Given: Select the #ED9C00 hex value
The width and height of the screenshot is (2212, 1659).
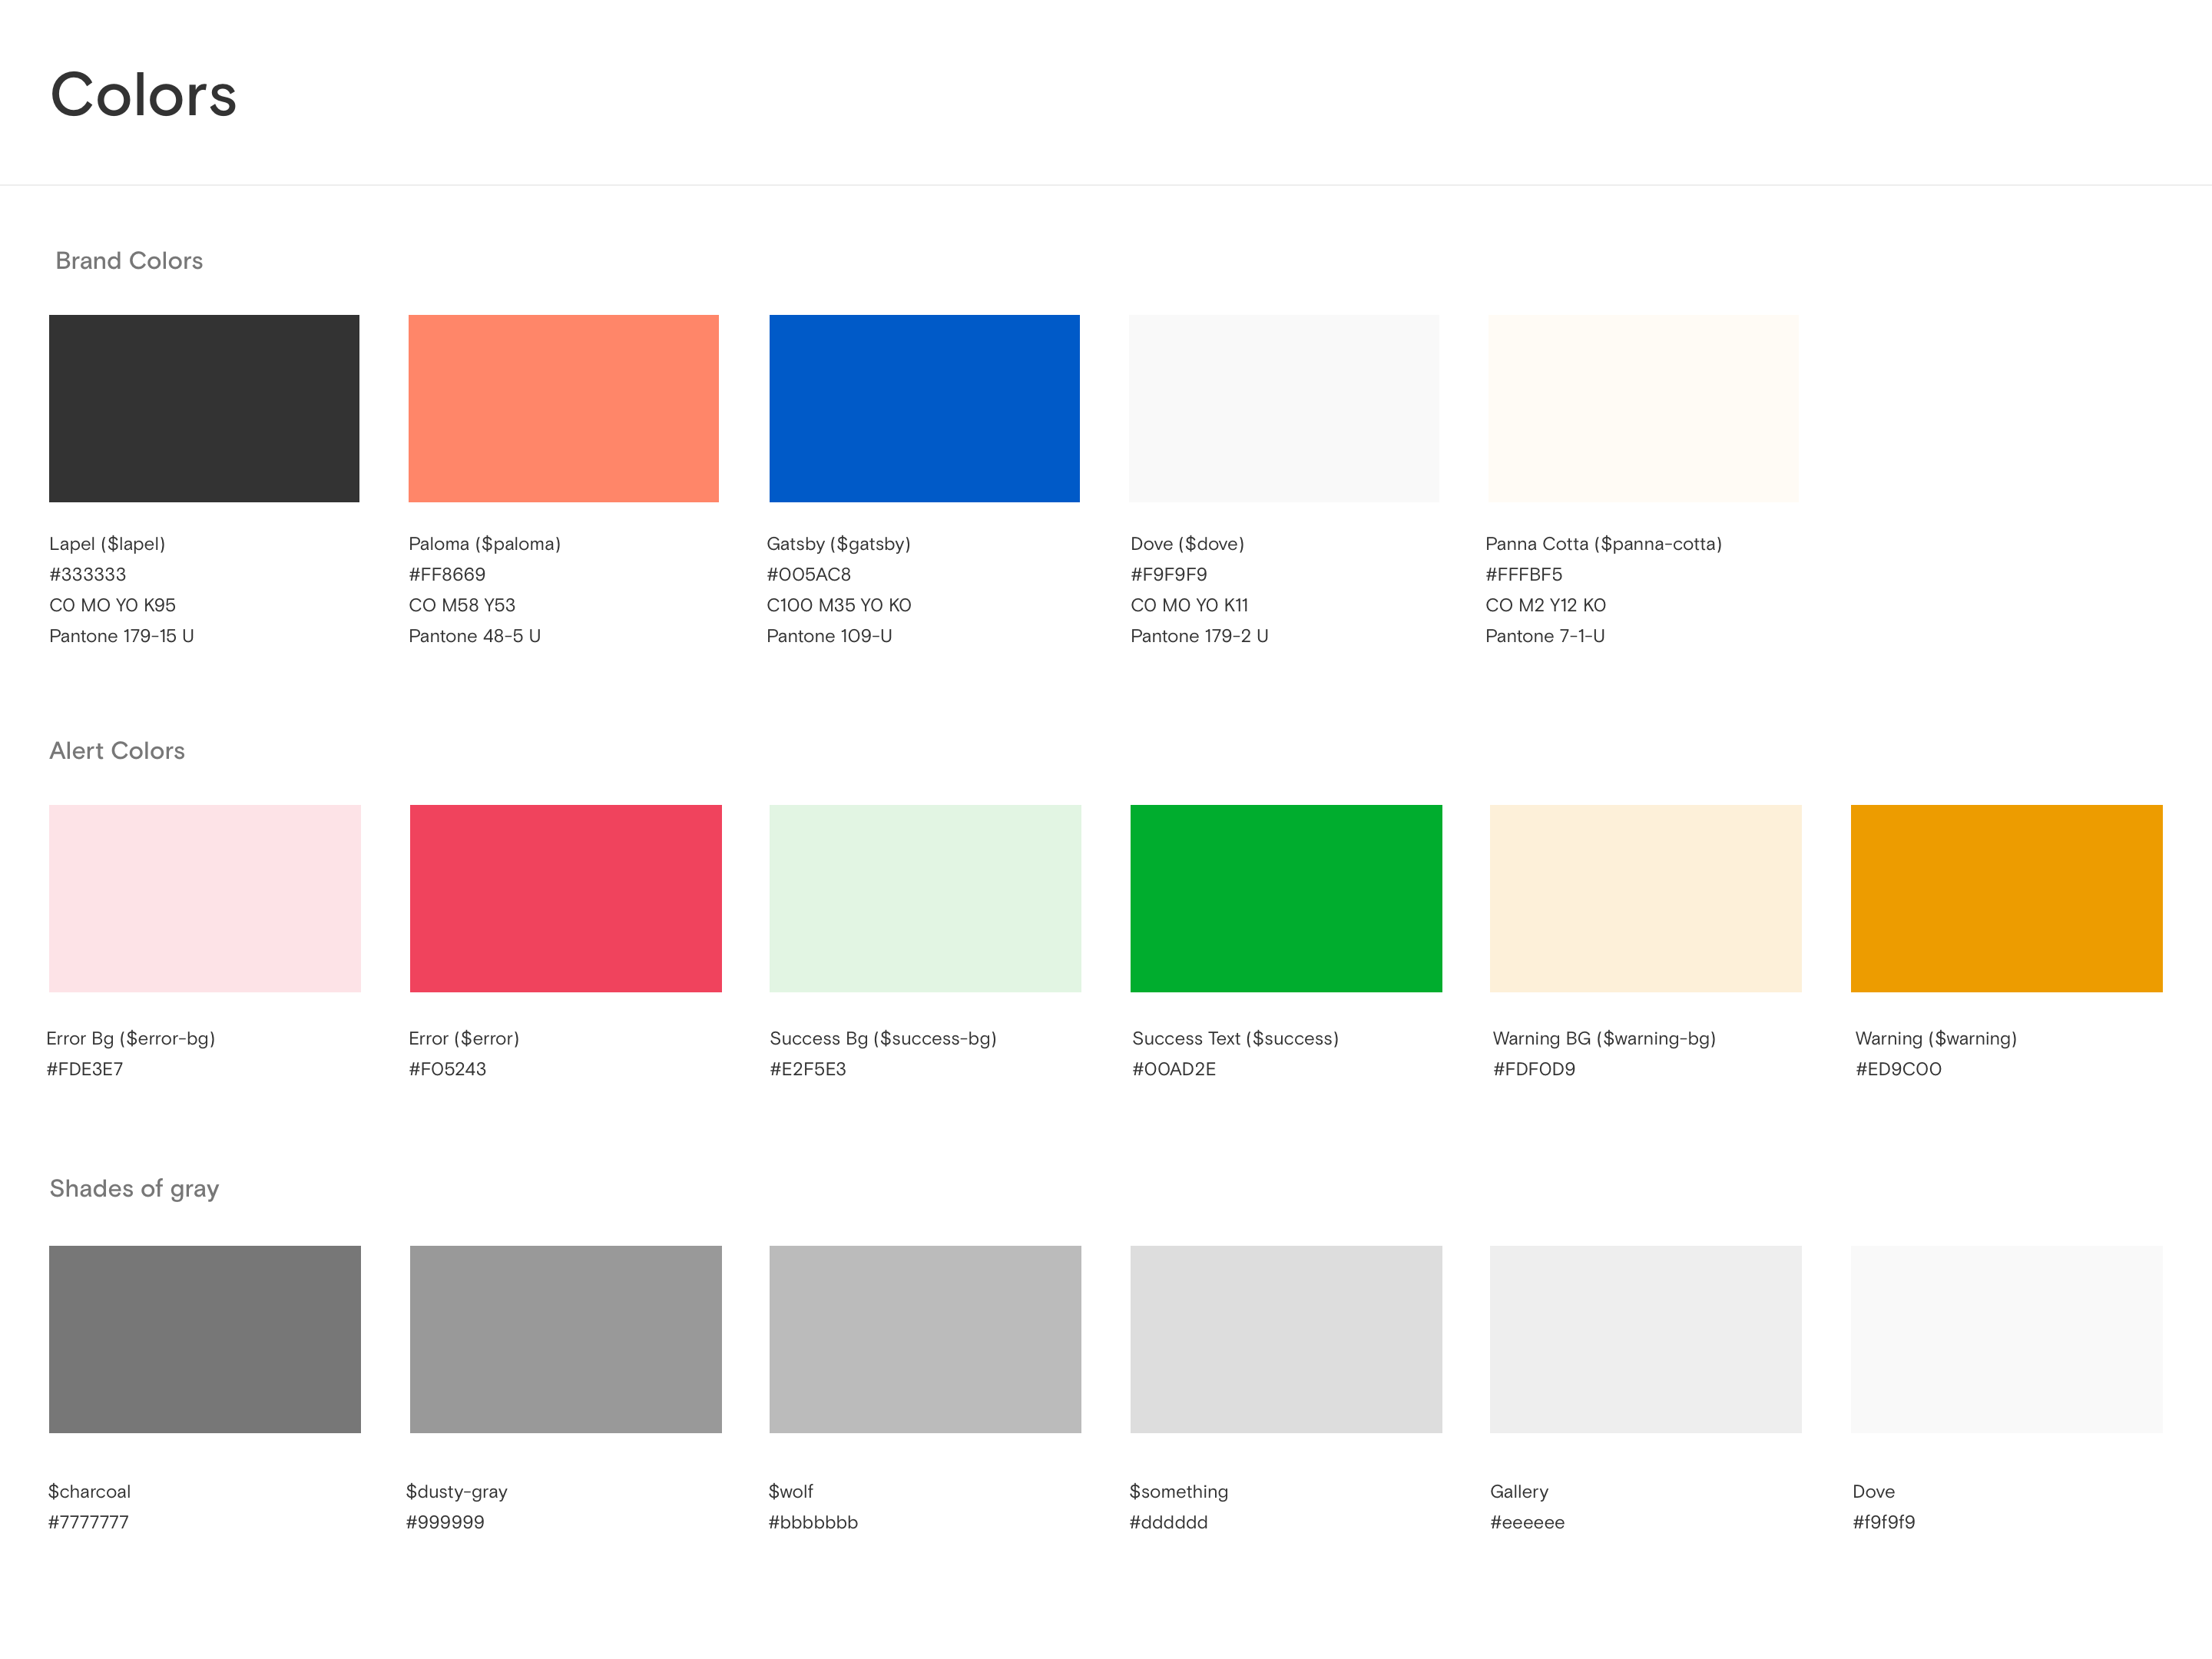Looking at the screenshot, I should pos(1898,1069).
